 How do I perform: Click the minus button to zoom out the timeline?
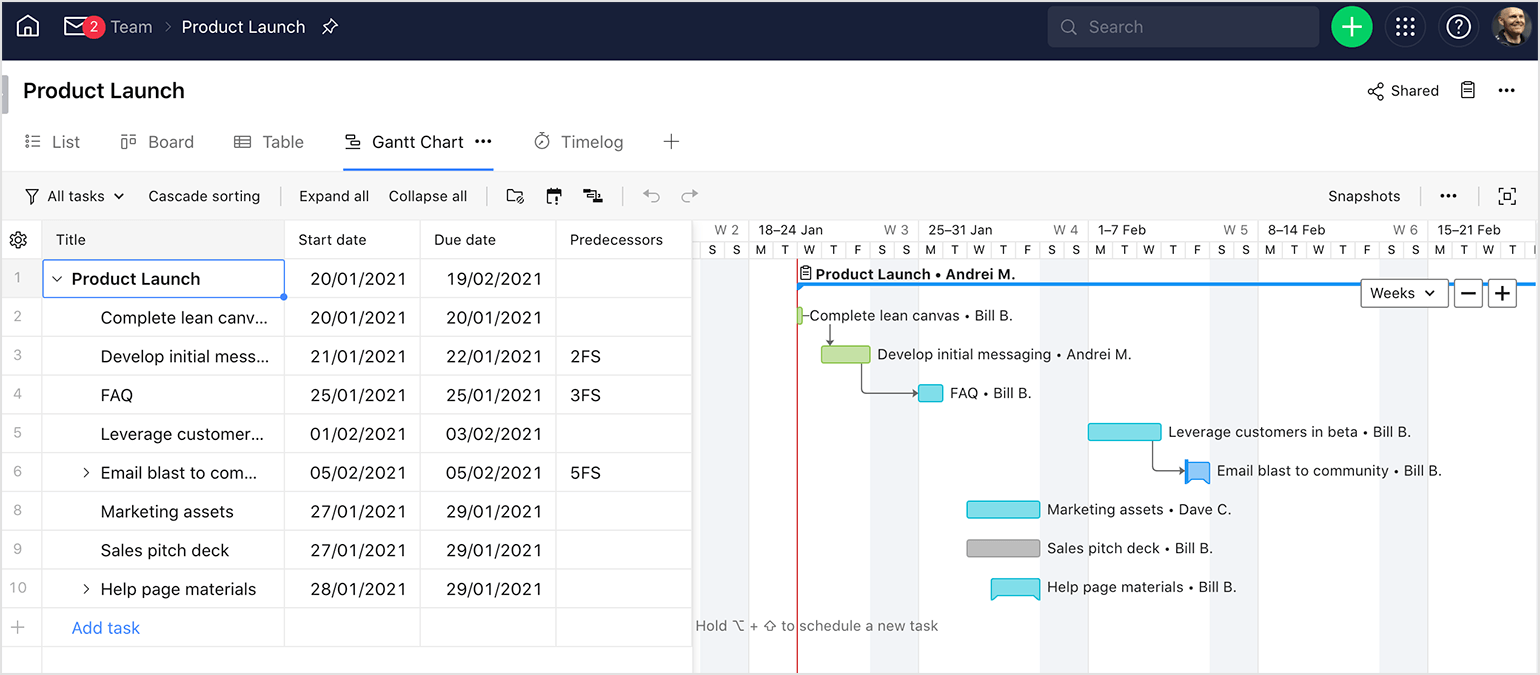coord(1468,293)
